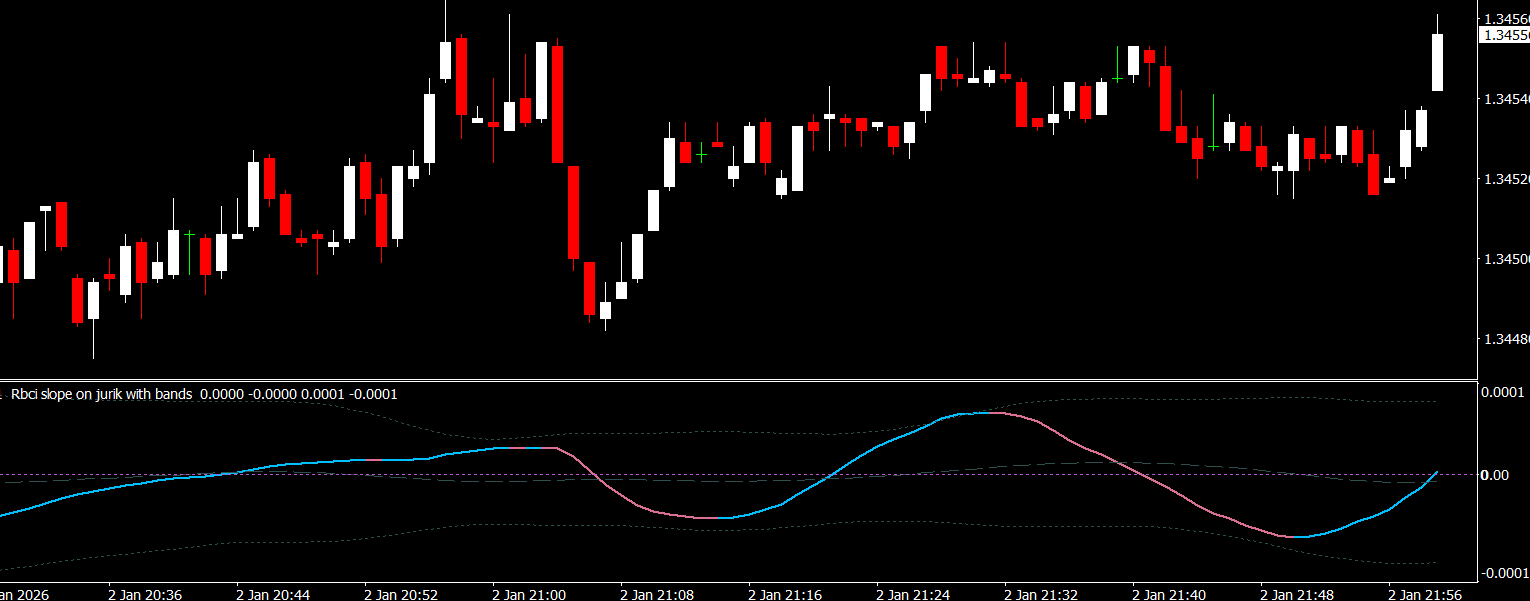Click the 2 Jan 21:08 time label

(x=657, y=594)
